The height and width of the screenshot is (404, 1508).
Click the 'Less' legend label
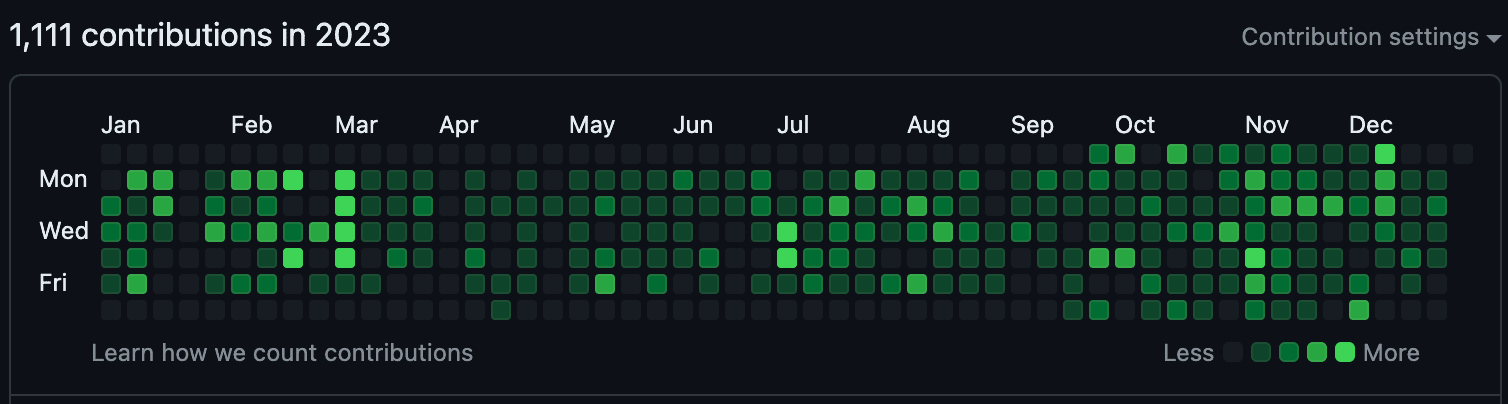(x=1189, y=353)
